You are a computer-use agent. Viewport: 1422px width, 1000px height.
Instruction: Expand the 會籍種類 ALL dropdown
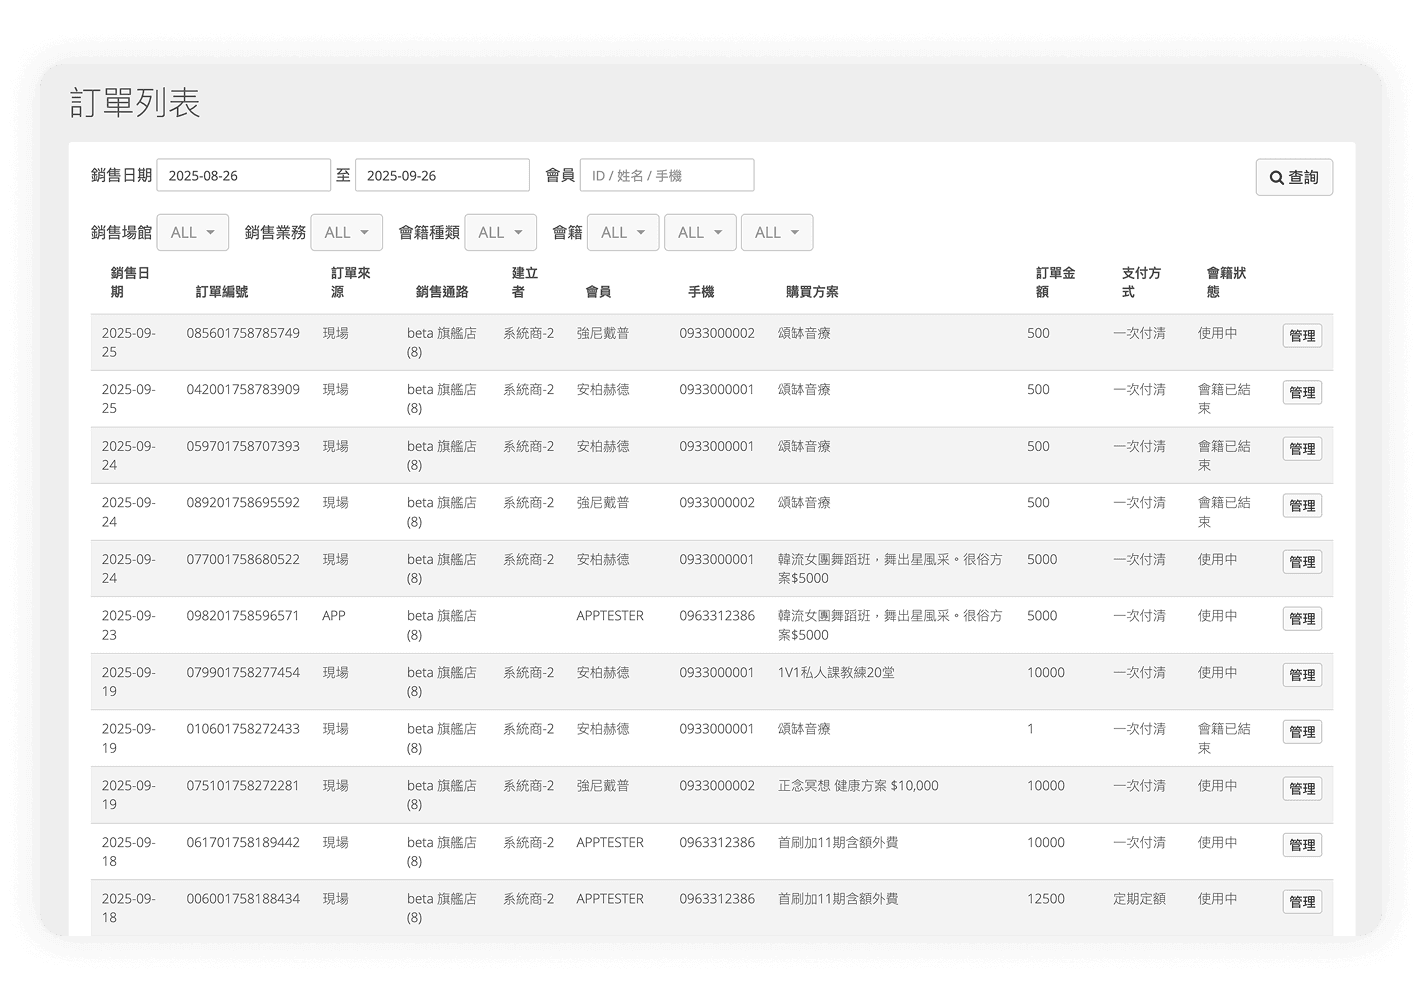[x=500, y=231]
